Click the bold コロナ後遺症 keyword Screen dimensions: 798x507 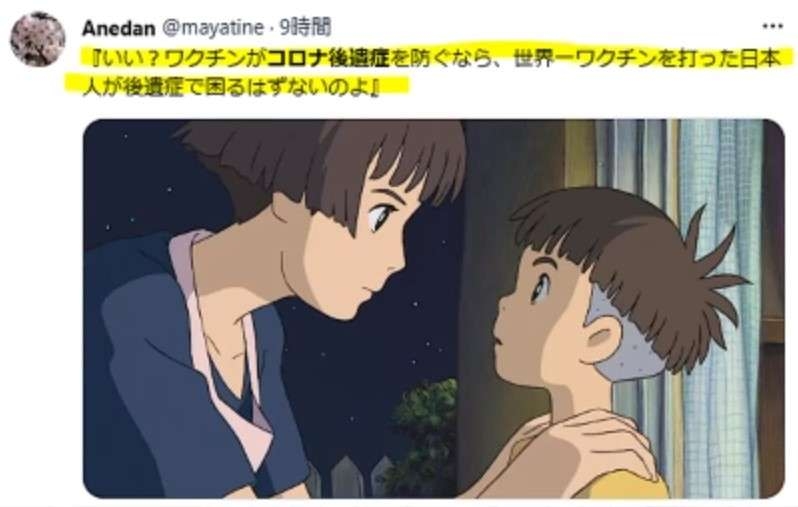point(328,59)
